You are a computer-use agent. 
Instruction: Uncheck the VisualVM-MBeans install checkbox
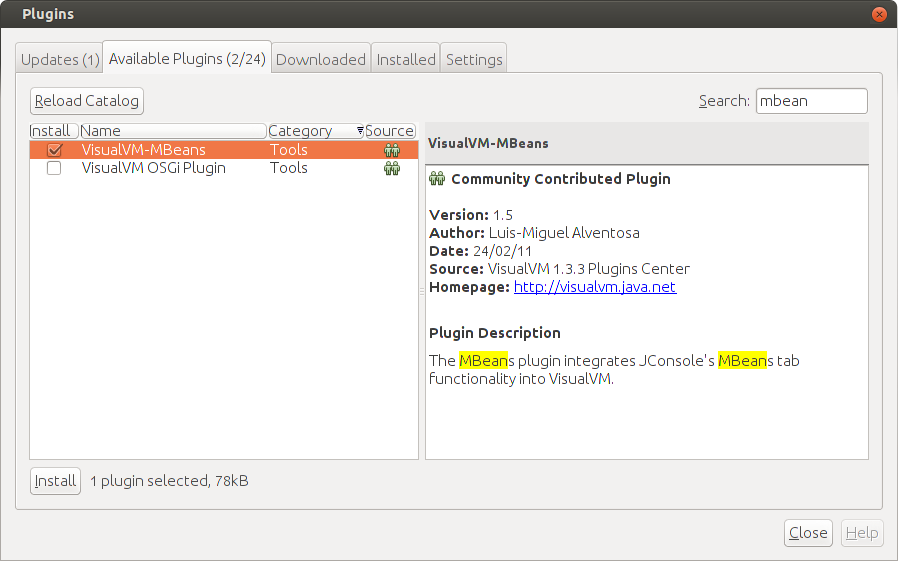click(54, 150)
